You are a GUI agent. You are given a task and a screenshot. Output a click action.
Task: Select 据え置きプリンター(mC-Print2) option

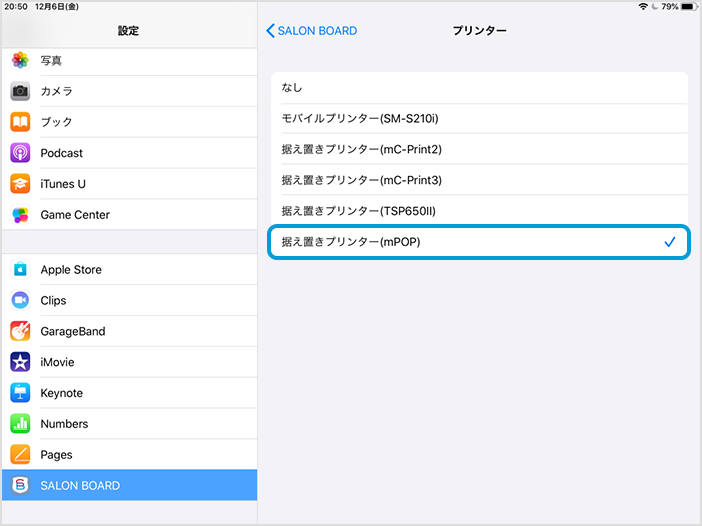coord(479,149)
